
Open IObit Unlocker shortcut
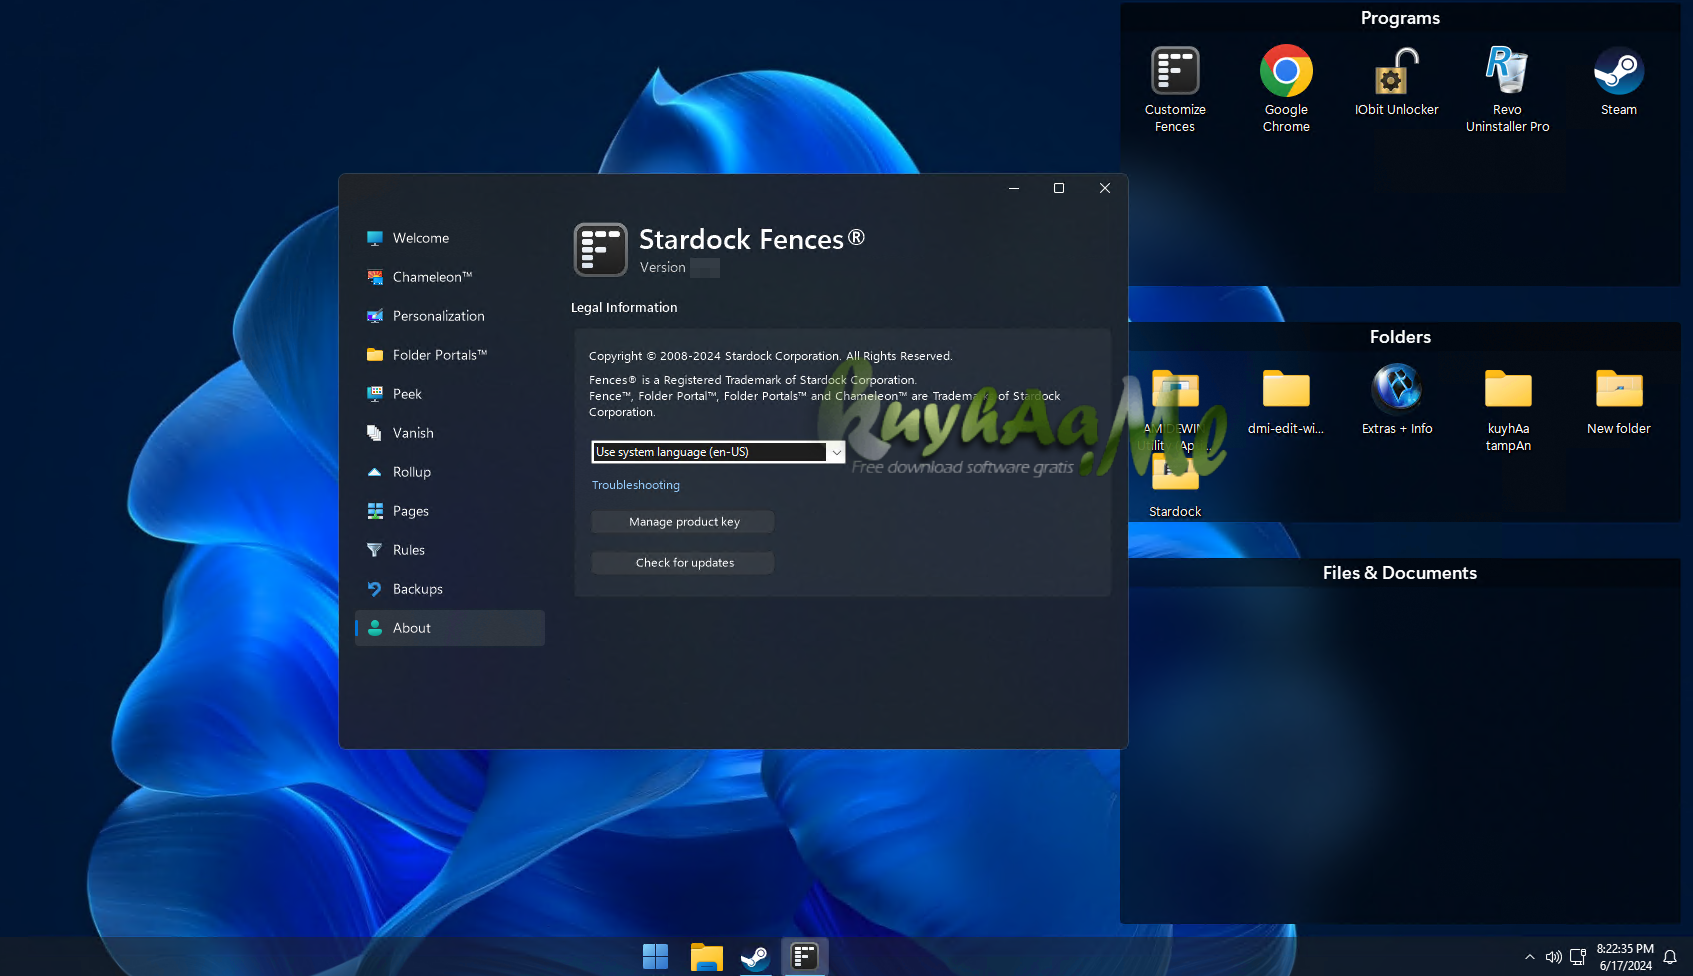pyautogui.click(x=1397, y=81)
